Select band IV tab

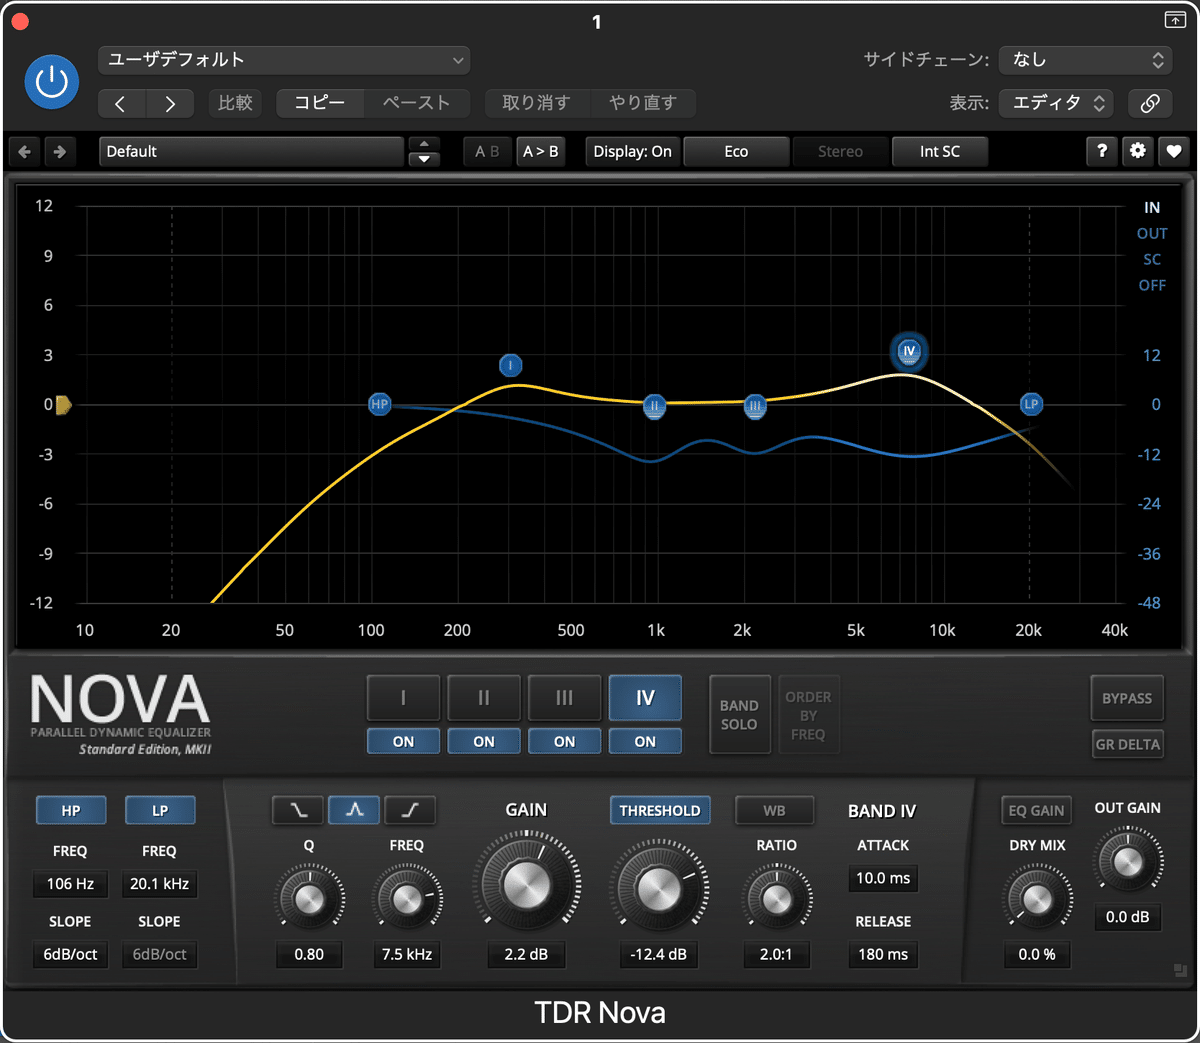[645, 698]
